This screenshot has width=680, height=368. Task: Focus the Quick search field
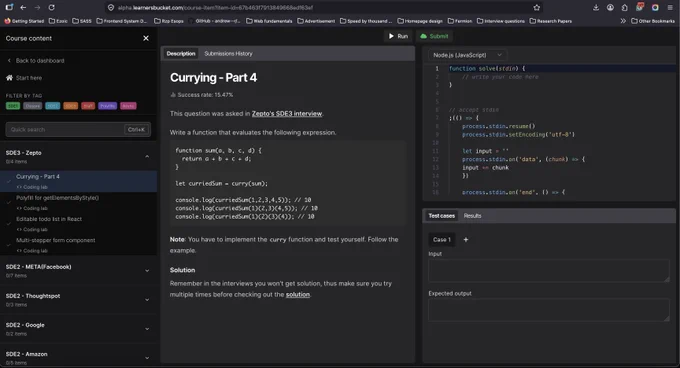tap(78, 130)
